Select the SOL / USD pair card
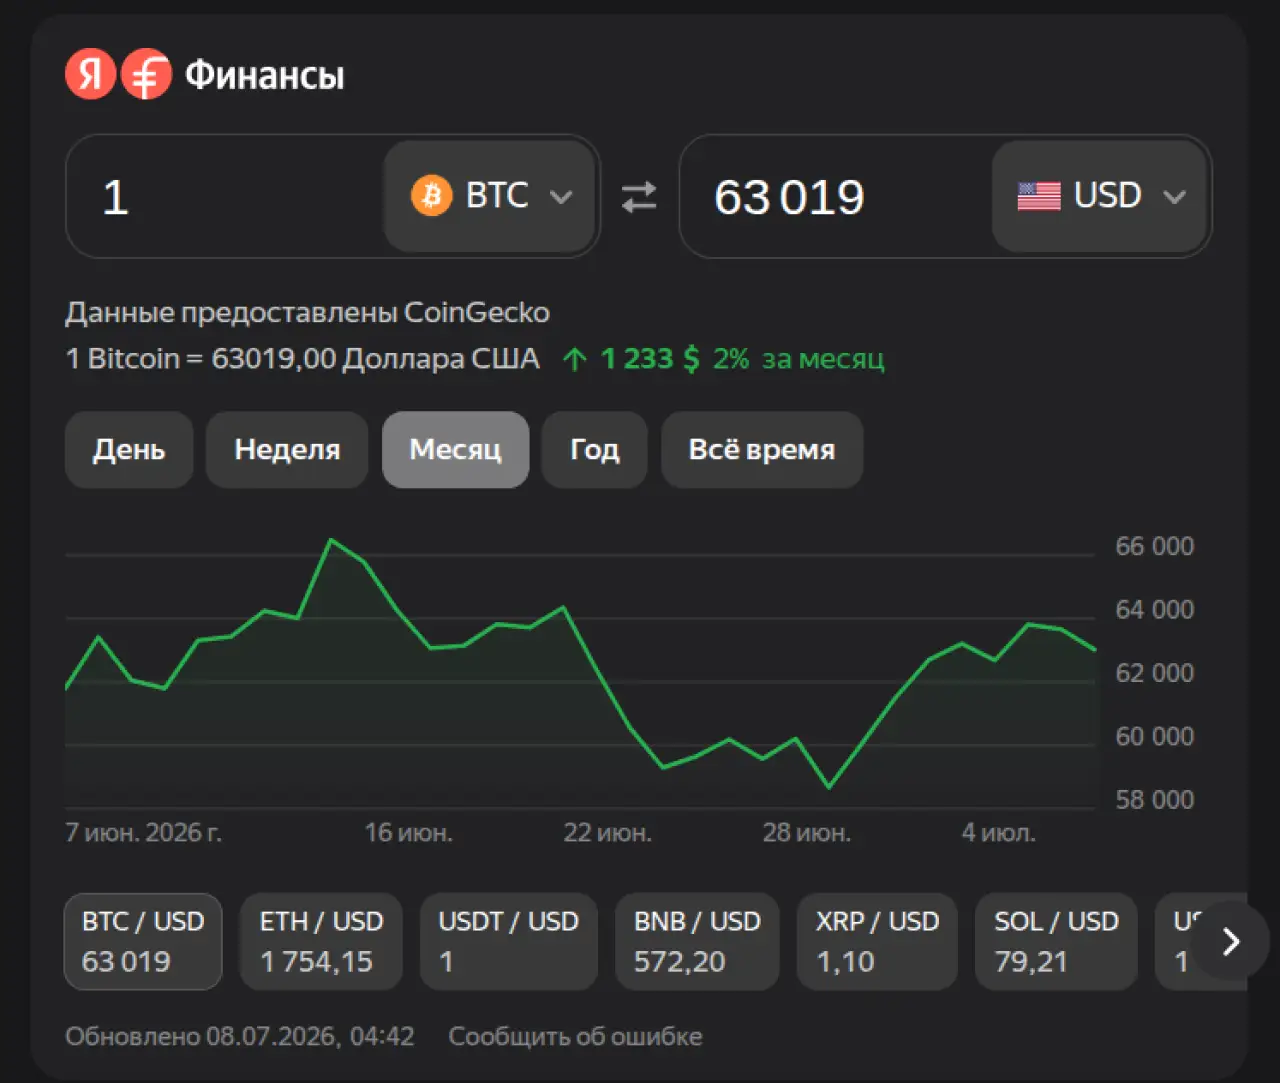 click(1056, 941)
